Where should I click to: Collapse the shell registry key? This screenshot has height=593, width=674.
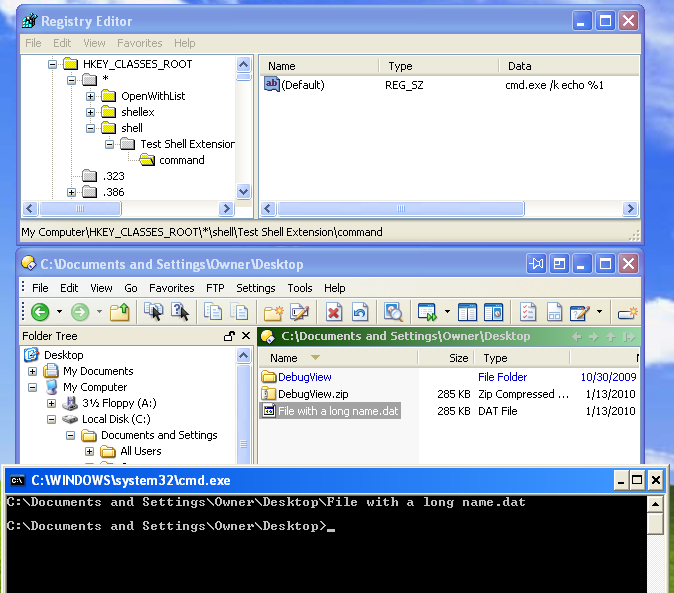pos(90,128)
